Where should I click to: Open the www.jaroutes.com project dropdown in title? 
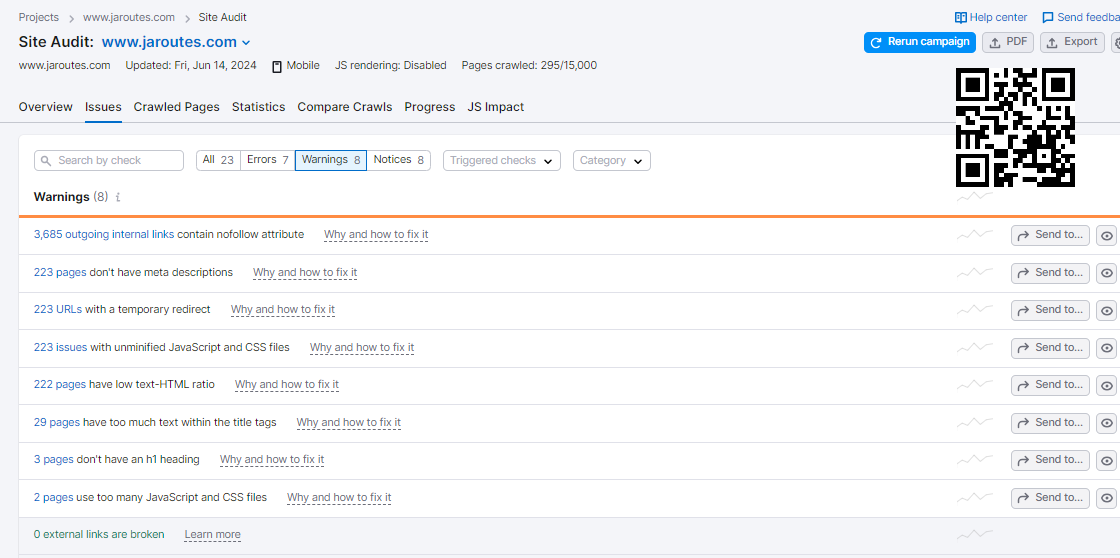[x=246, y=43]
